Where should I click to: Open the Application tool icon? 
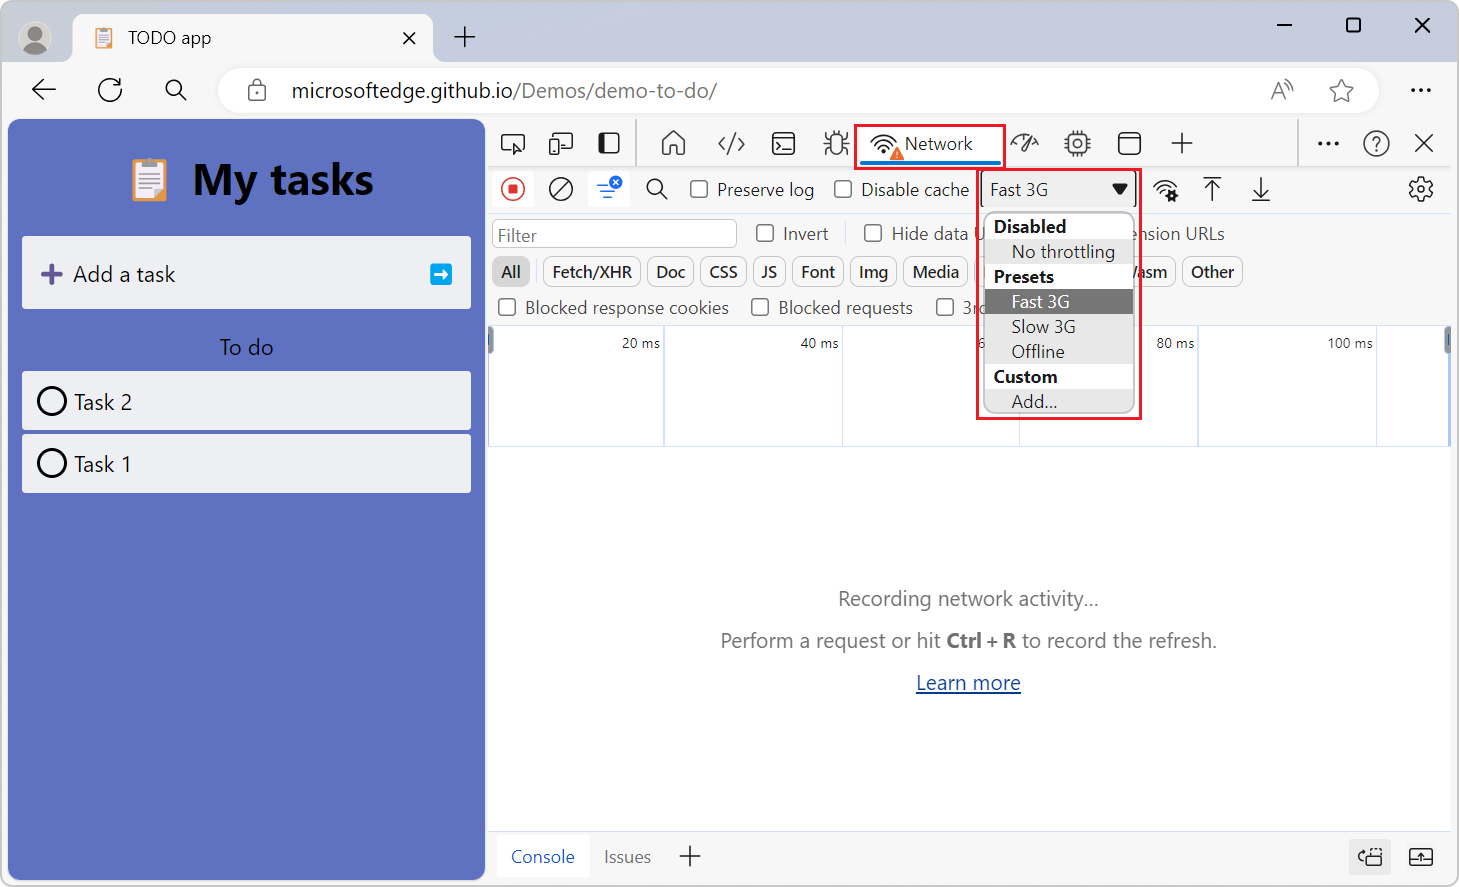pos(1130,144)
